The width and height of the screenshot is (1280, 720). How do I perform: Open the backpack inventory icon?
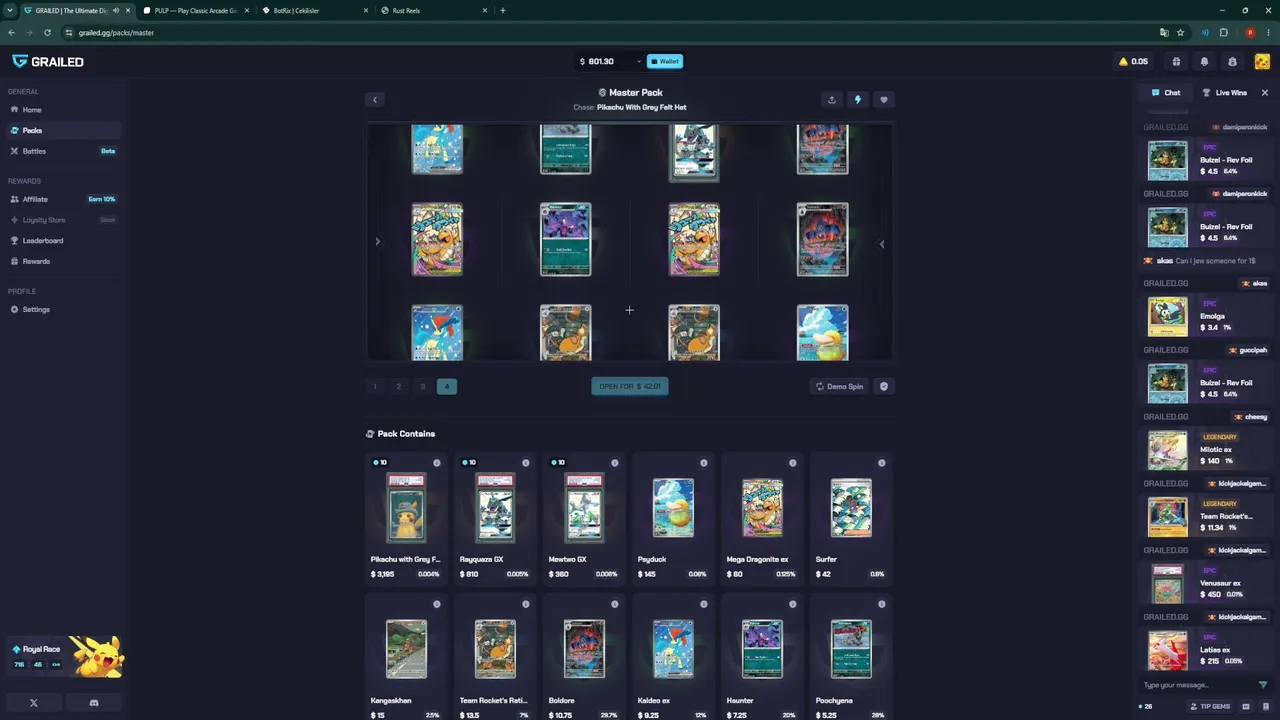[1232, 62]
